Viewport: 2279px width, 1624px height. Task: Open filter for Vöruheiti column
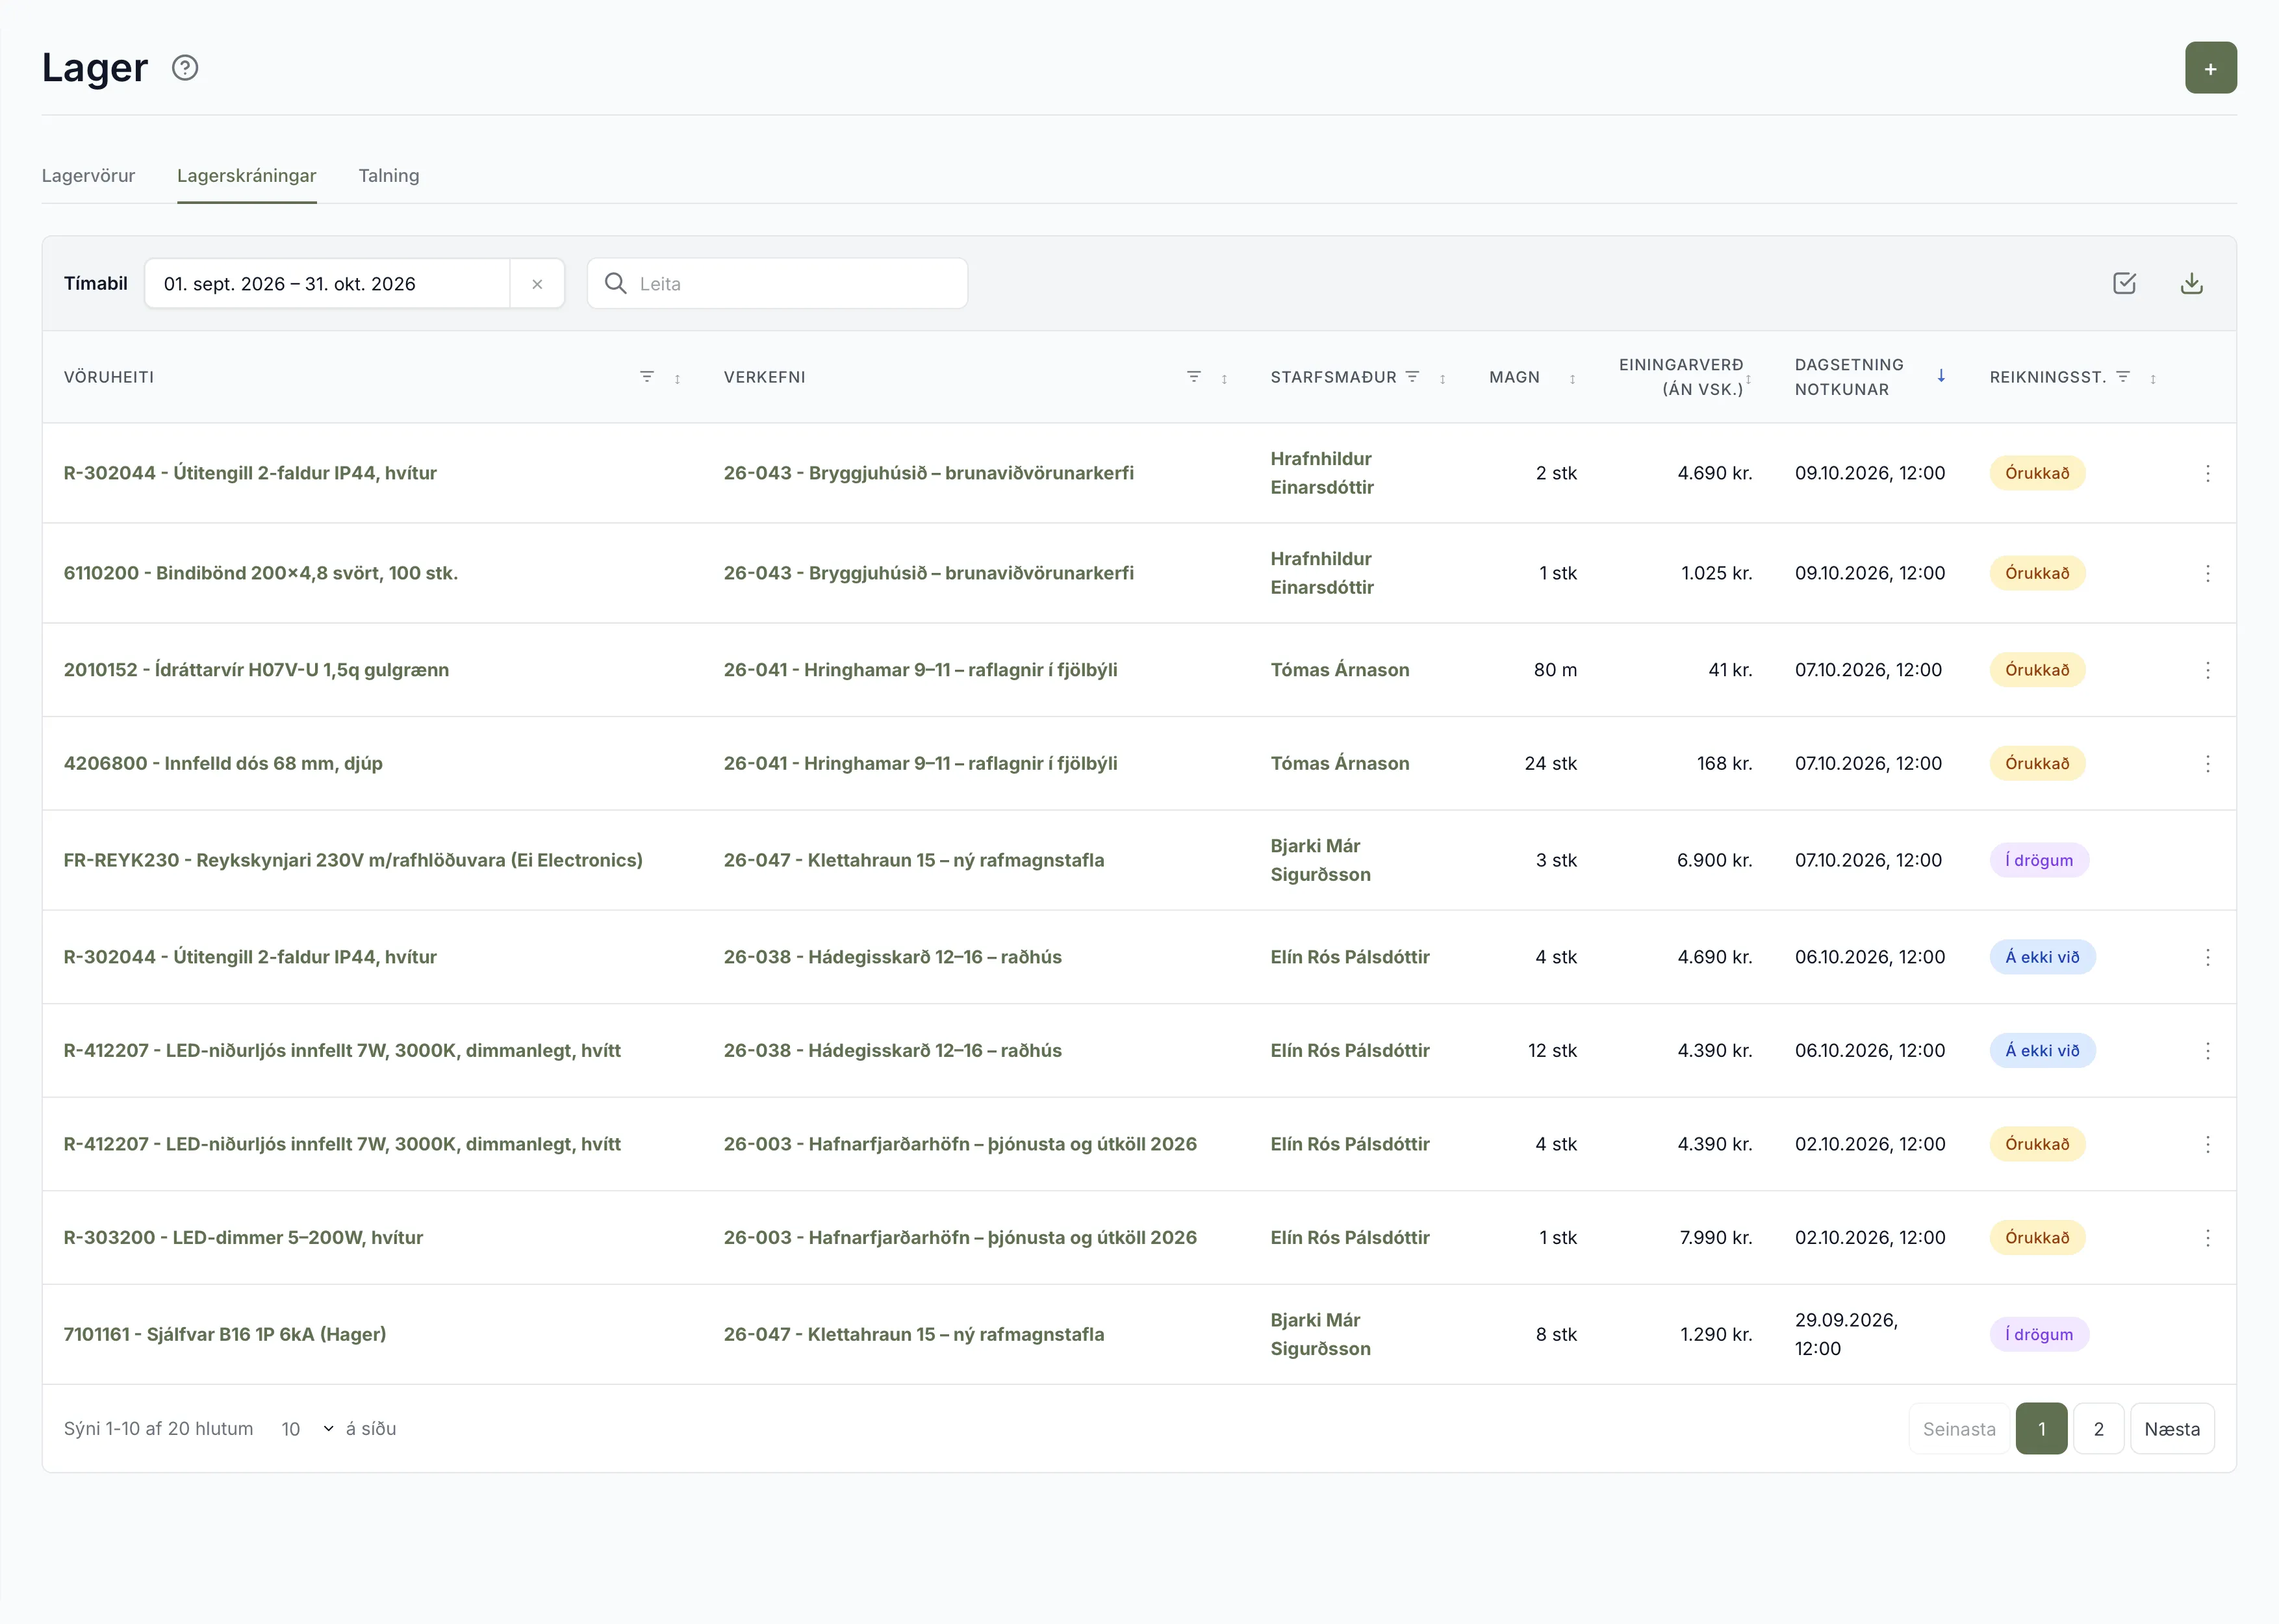click(647, 377)
